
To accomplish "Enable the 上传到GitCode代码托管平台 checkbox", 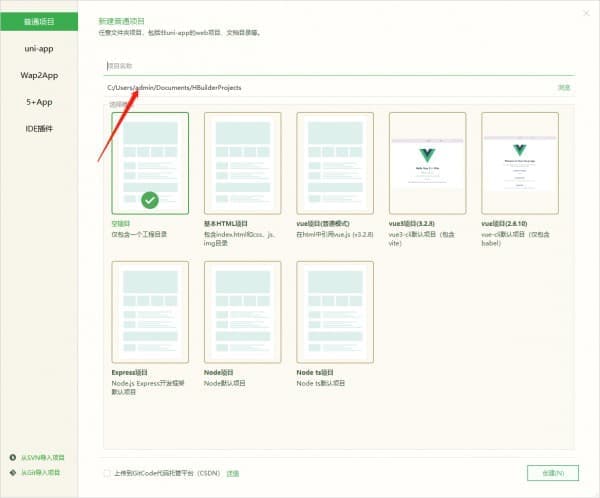I will [108, 473].
